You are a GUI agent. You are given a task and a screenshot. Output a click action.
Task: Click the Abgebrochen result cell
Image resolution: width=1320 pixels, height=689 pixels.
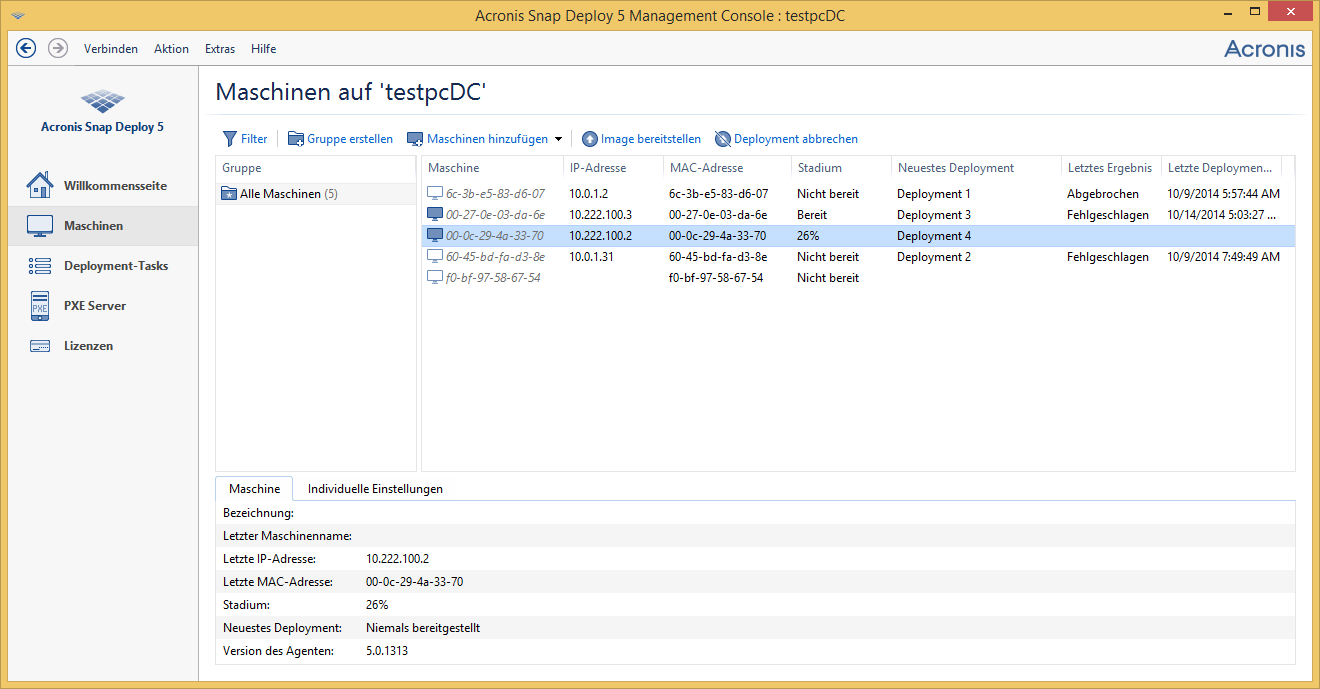[x=1103, y=194]
